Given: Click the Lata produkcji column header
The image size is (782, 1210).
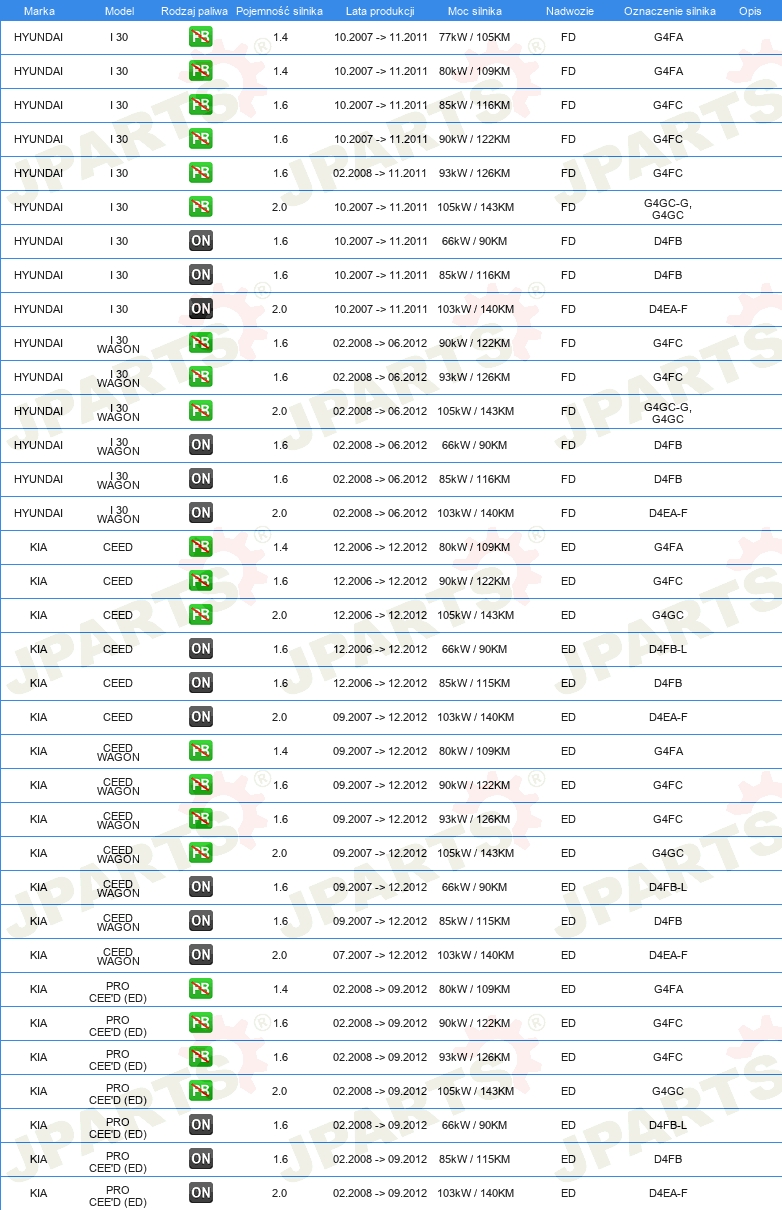Looking at the screenshot, I should pyautogui.click(x=380, y=11).
